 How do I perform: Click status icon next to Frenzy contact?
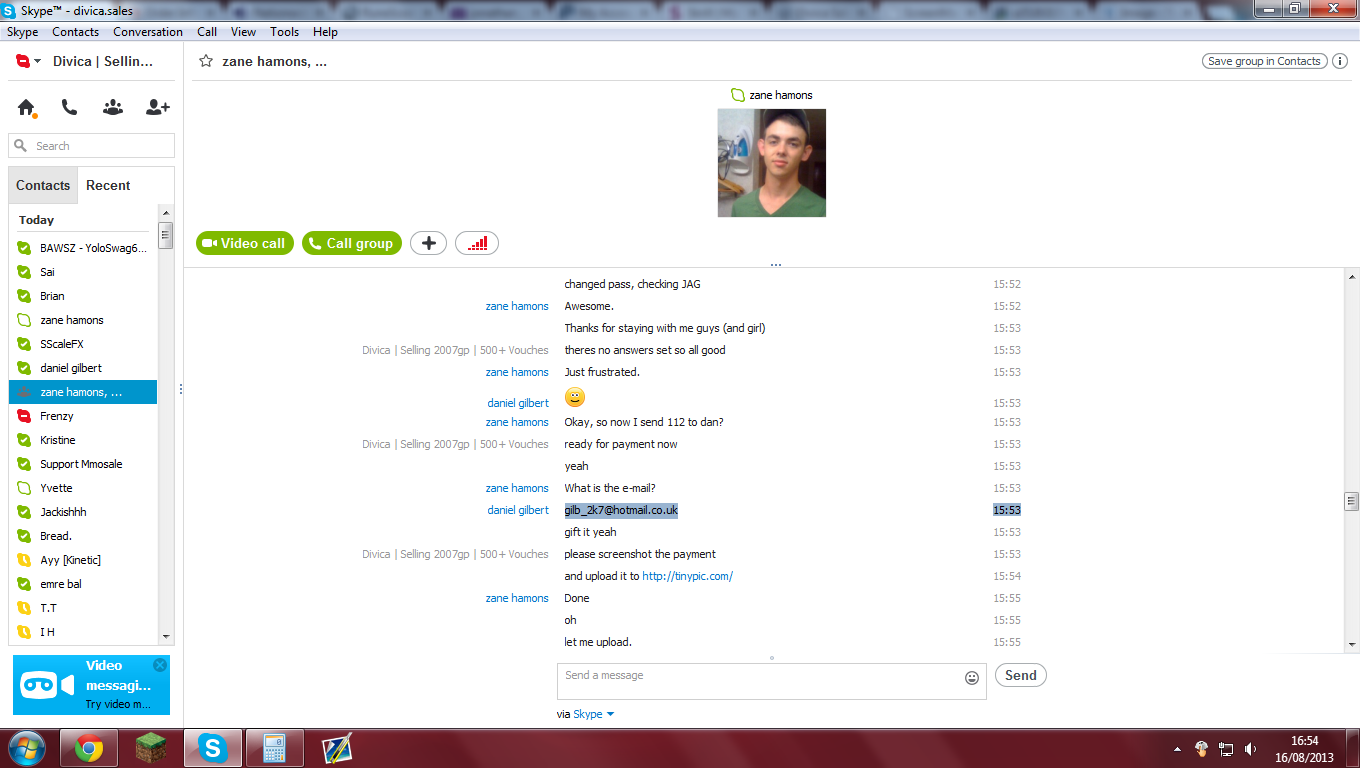coord(24,416)
